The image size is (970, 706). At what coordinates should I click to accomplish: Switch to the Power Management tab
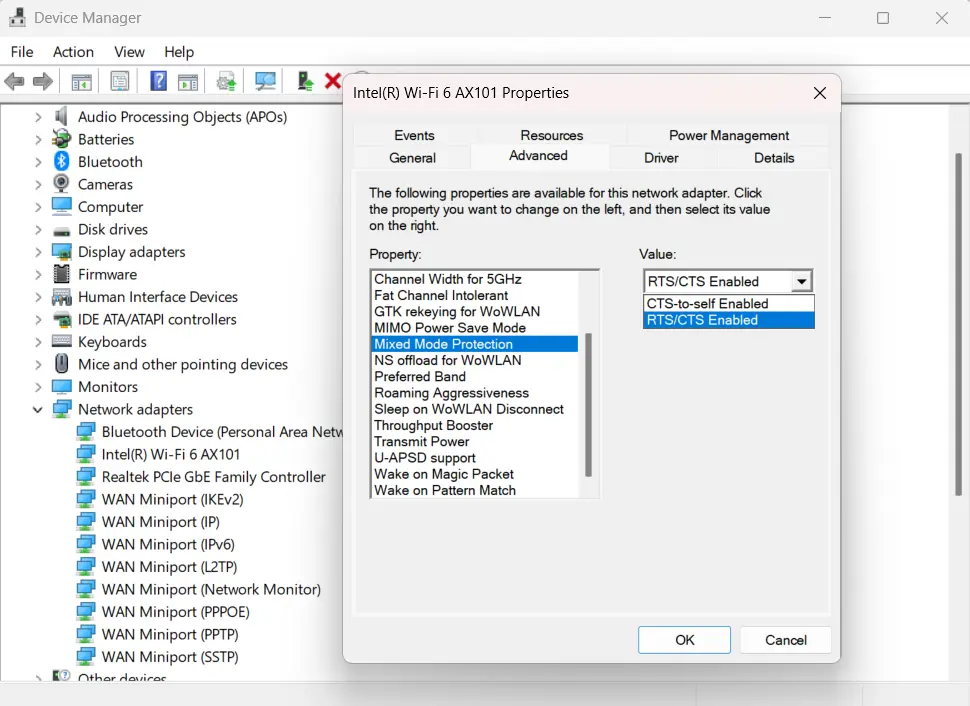tap(729, 135)
